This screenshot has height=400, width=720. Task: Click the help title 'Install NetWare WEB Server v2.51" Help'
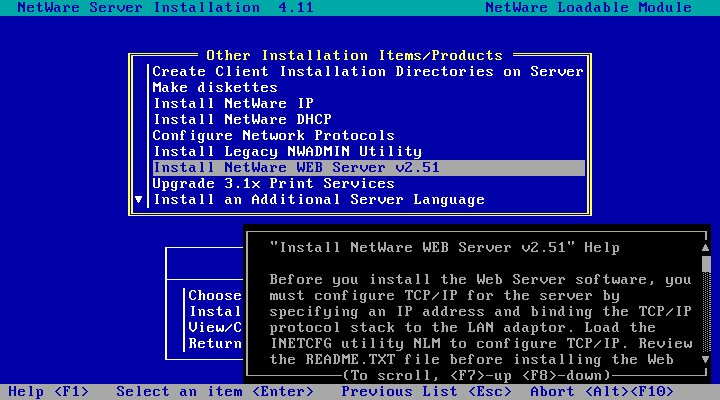444,248
